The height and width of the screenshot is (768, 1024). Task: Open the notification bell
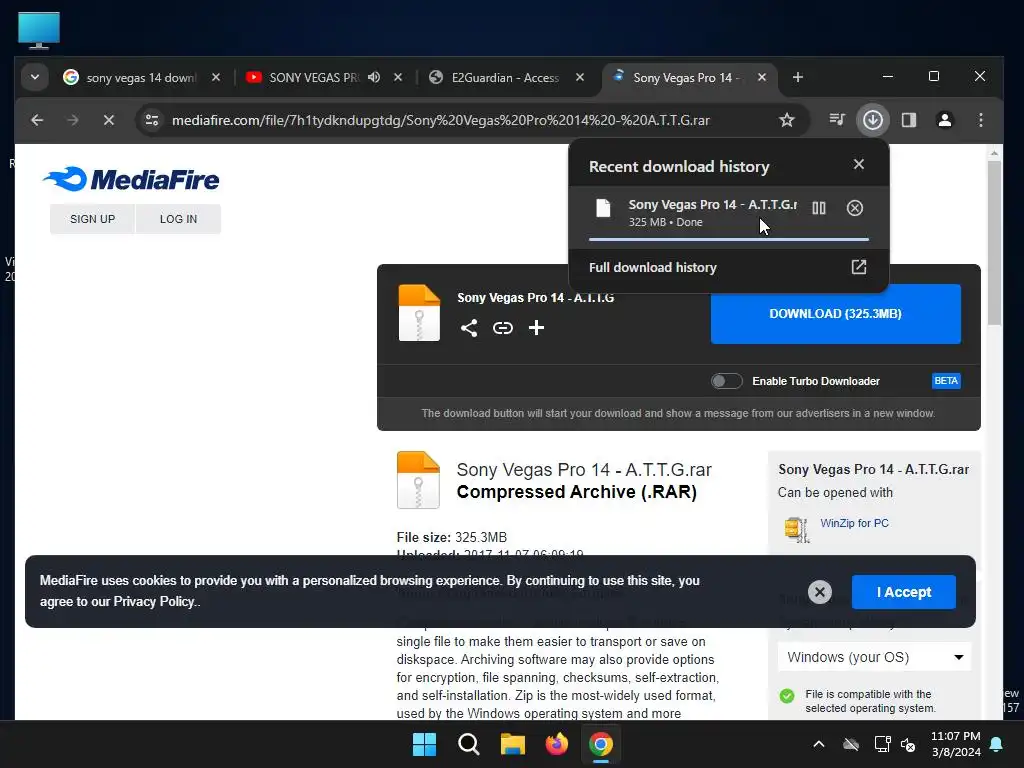point(997,744)
